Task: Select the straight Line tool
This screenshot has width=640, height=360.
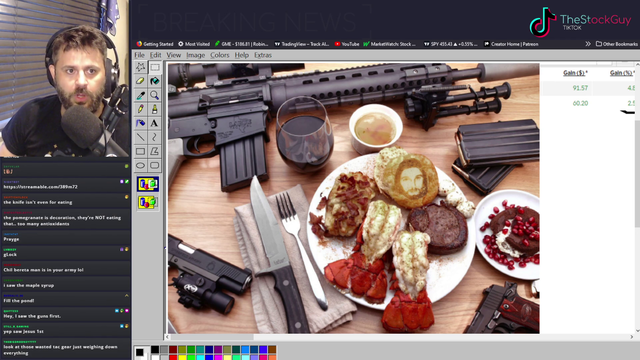Action: coord(140,137)
